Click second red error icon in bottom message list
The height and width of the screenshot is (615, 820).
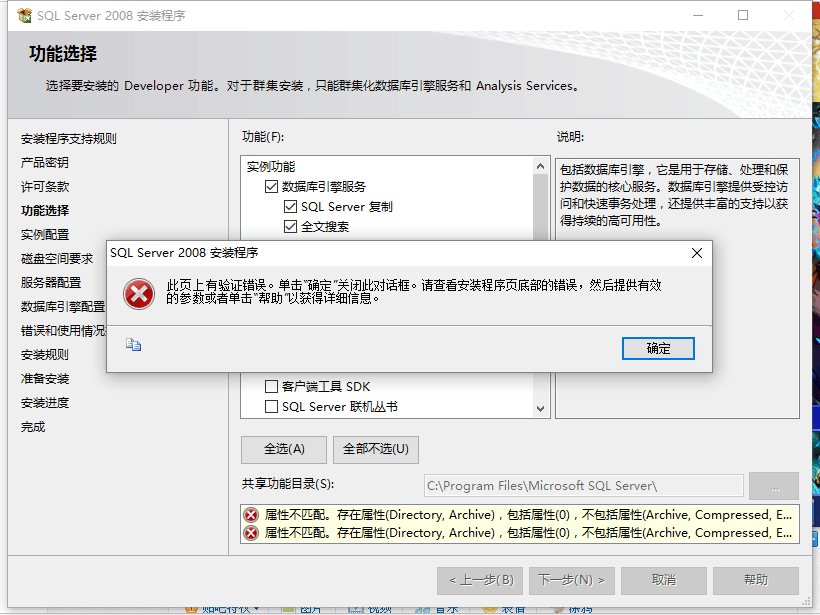[x=251, y=533]
